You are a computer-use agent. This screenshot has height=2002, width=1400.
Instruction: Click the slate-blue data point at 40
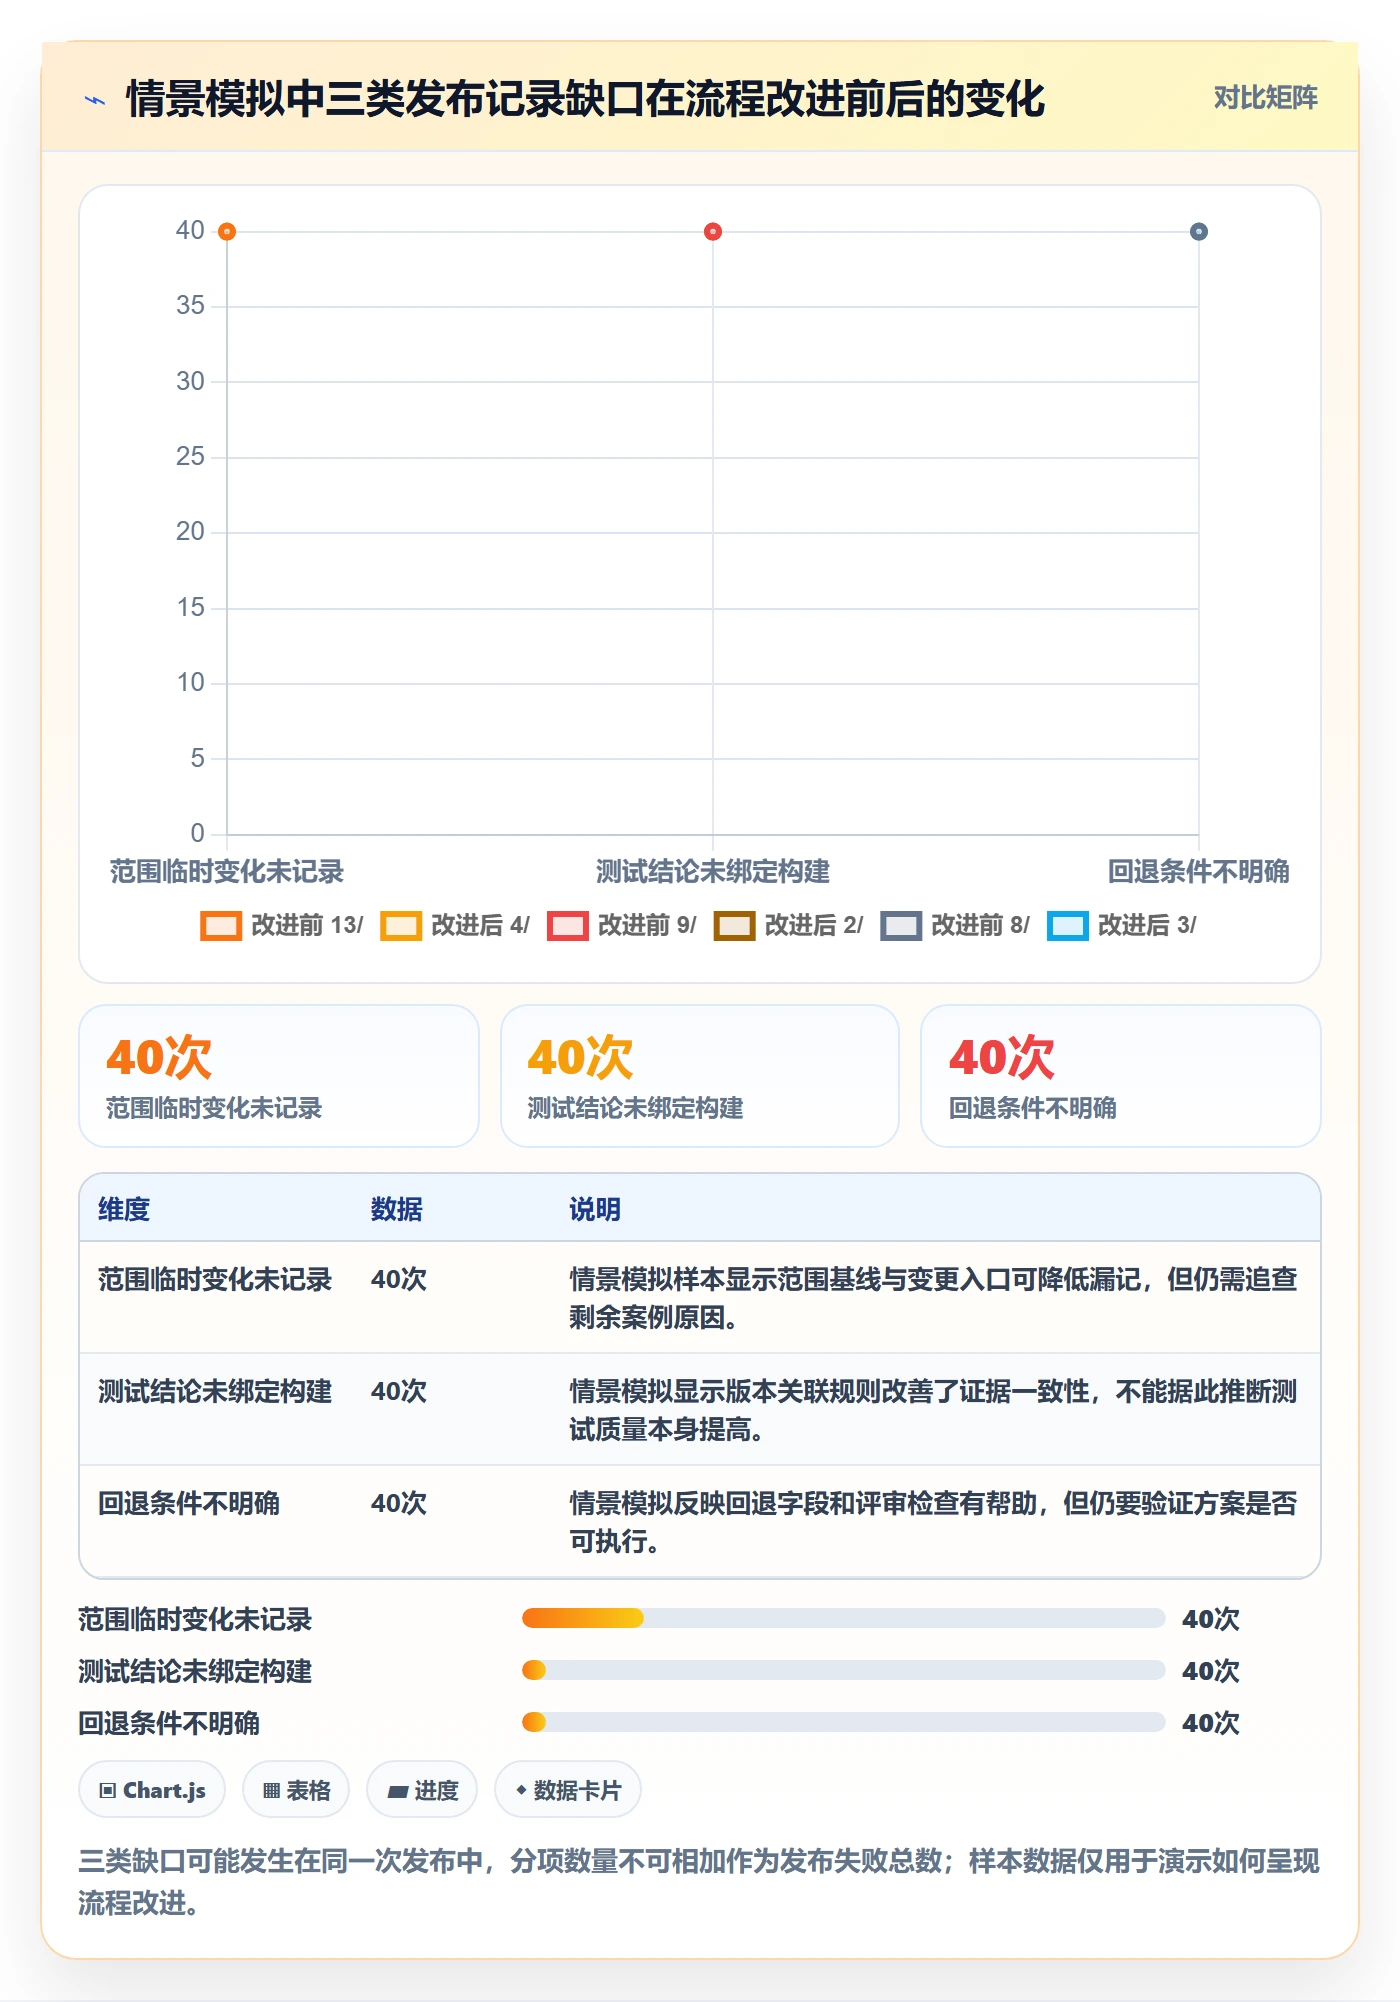[1199, 232]
